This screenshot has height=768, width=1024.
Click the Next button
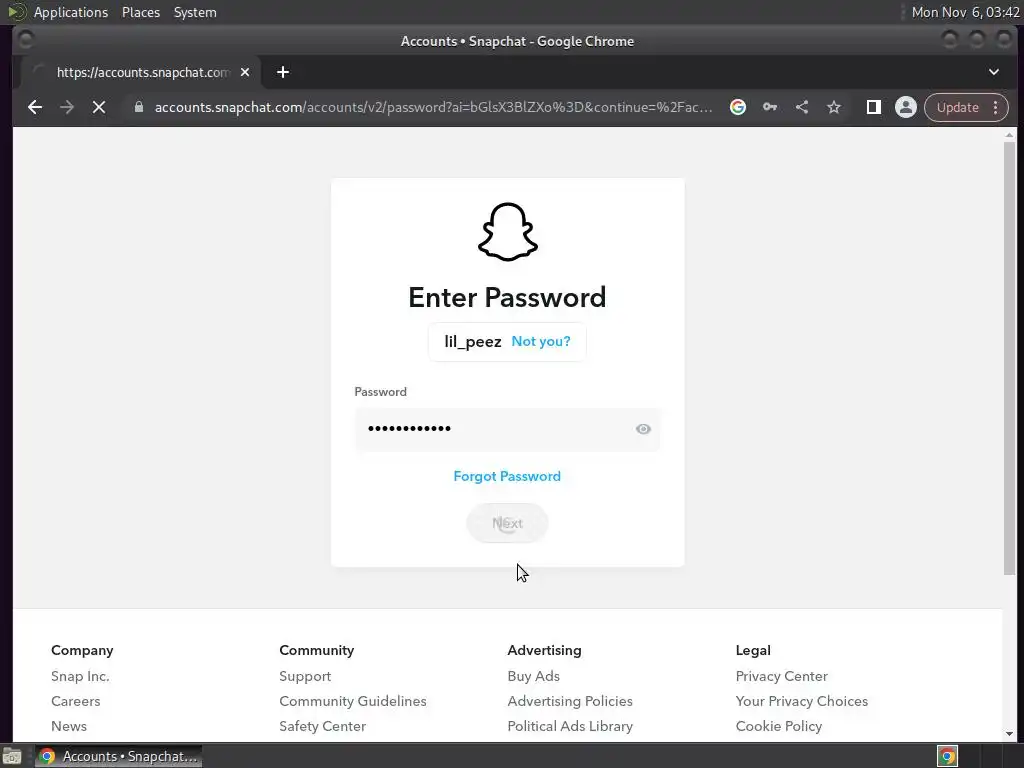click(x=507, y=523)
